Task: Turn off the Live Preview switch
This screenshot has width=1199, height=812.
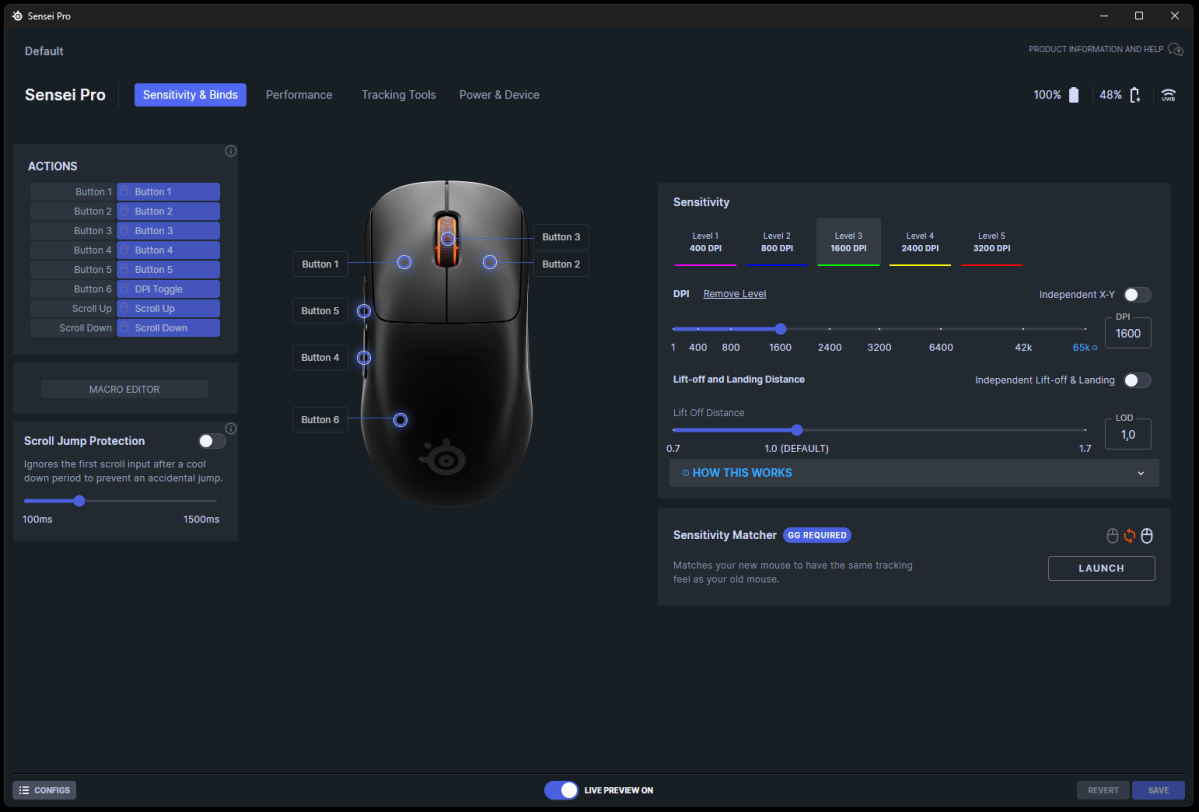Action: pos(561,791)
